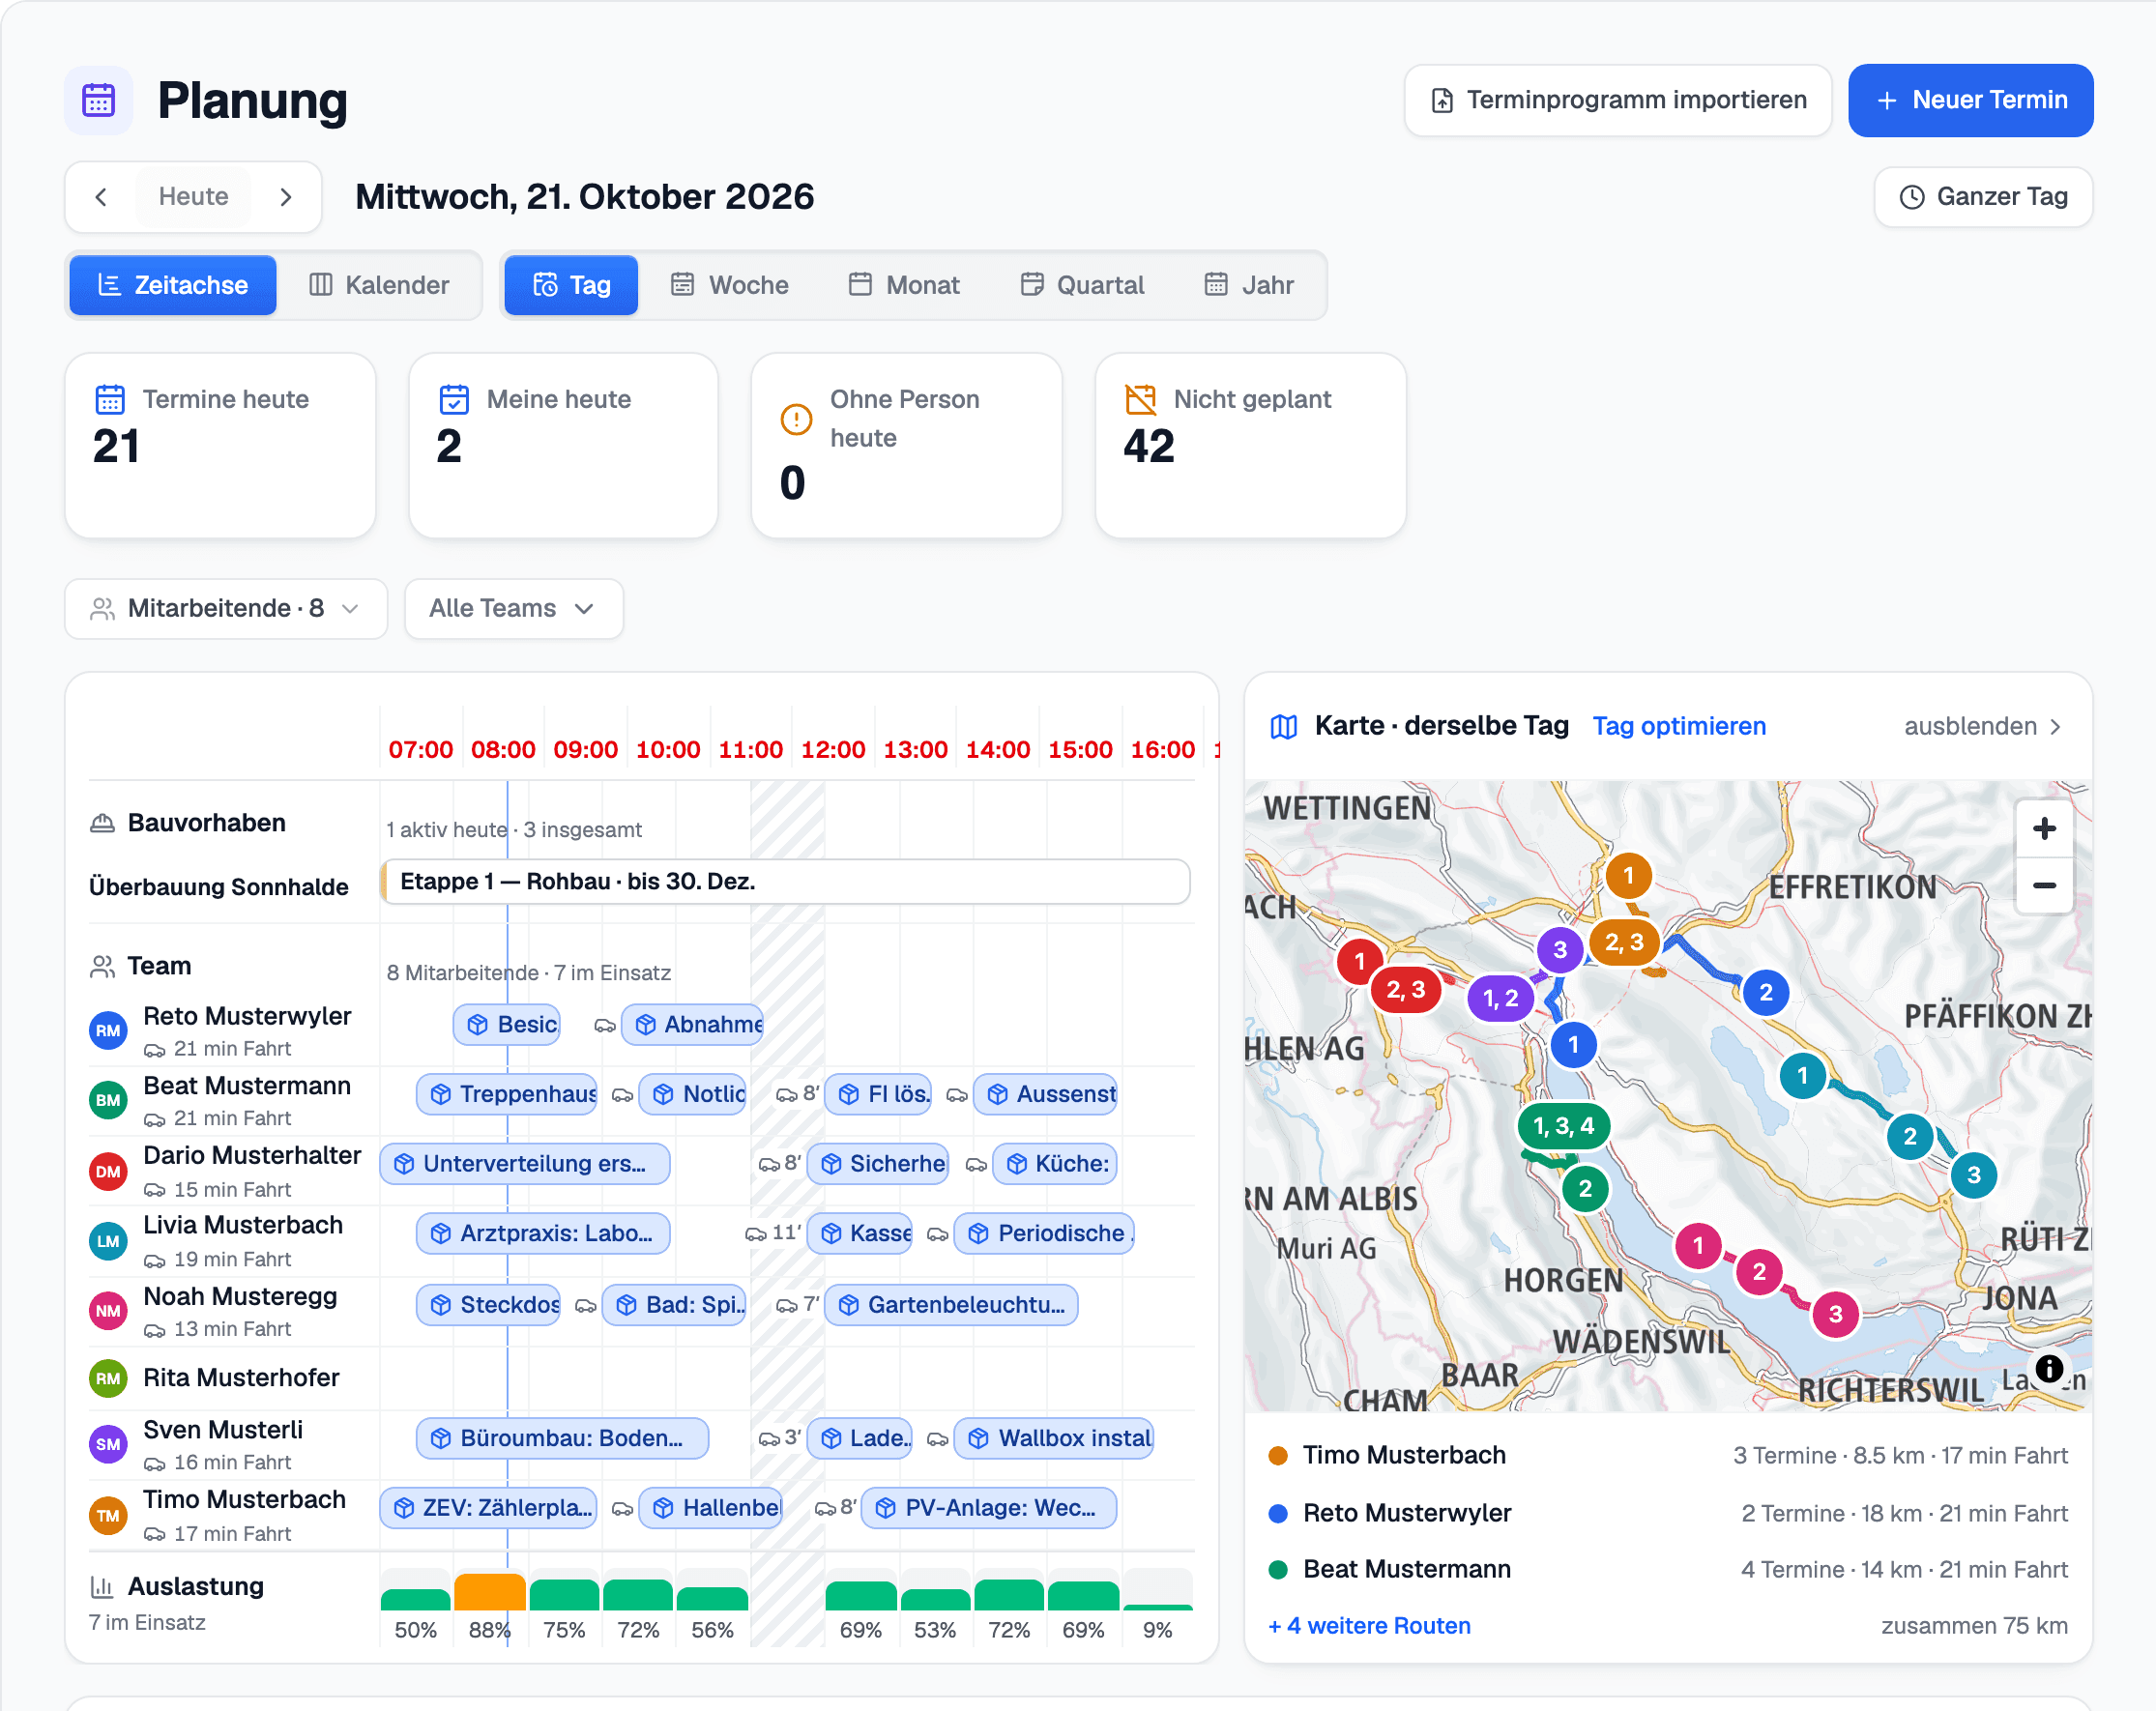Switch to Zeitachse view

coord(173,285)
